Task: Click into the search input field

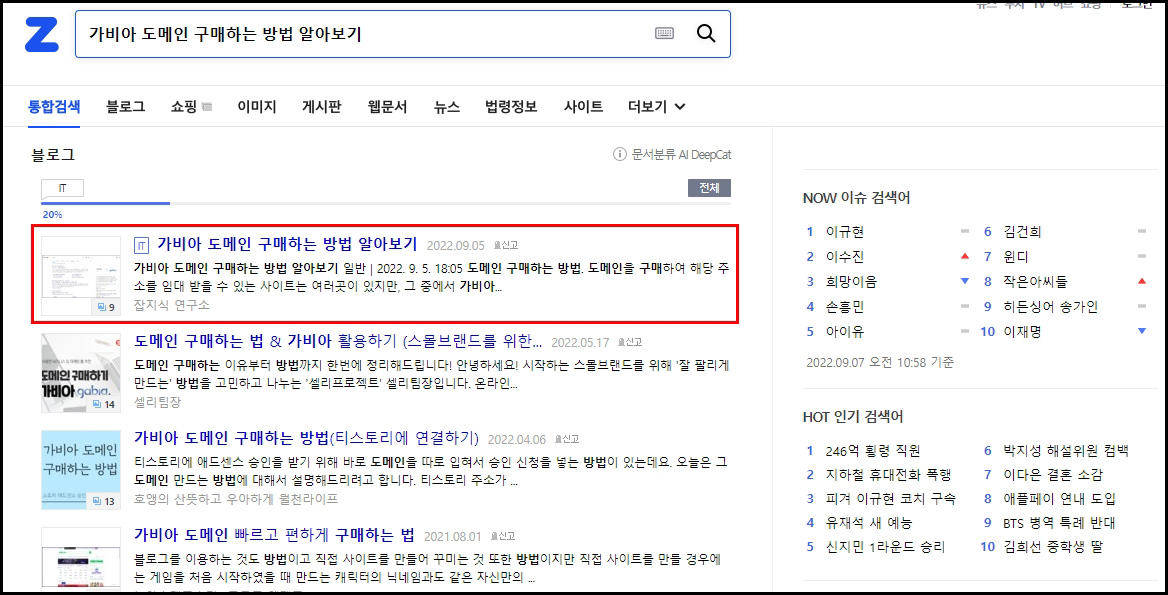Action: pos(365,34)
